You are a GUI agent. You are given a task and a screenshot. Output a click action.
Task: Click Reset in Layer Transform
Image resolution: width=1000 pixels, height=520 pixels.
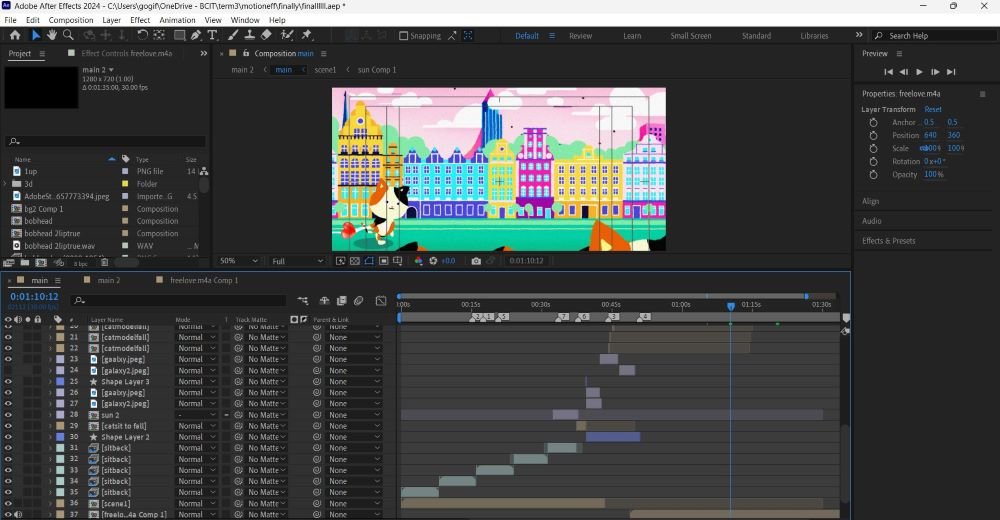[932, 109]
